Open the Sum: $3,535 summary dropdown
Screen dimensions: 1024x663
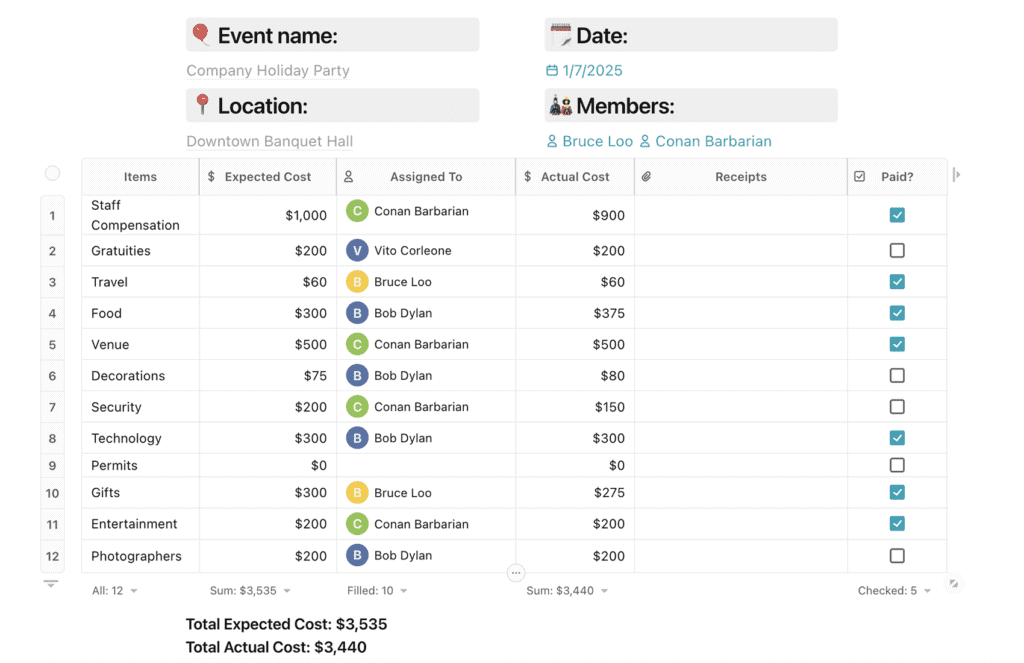250,591
